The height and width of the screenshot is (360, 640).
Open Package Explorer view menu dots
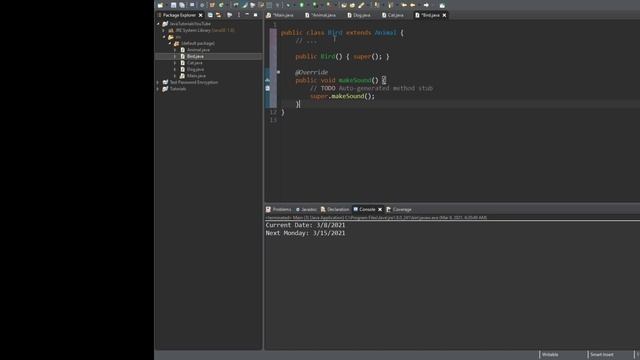click(x=239, y=15)
